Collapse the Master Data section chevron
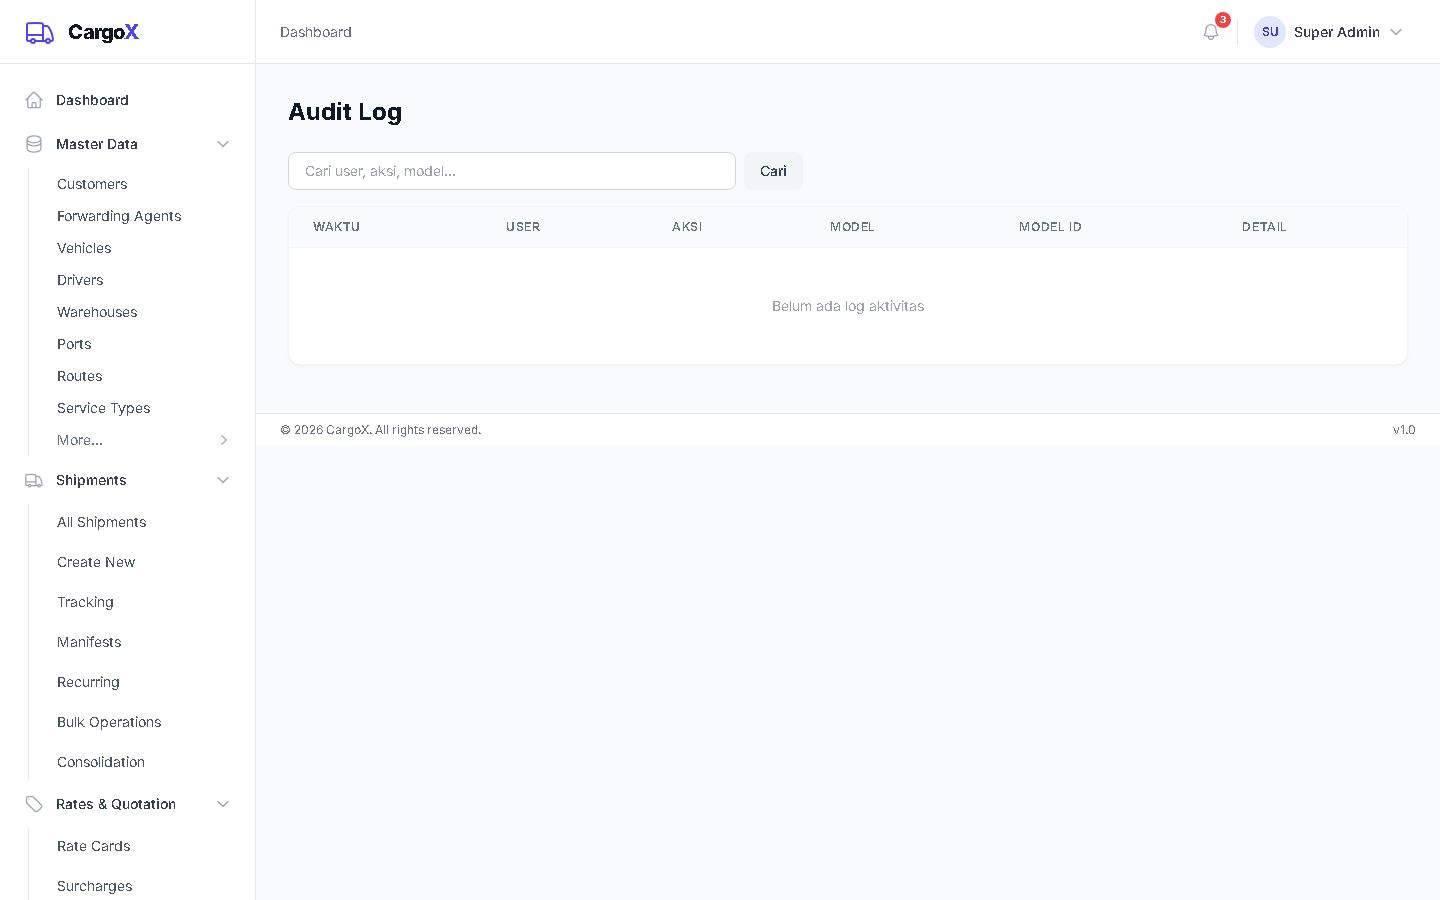The height and width of the screenshot is (900, 1440). (223, 144)
